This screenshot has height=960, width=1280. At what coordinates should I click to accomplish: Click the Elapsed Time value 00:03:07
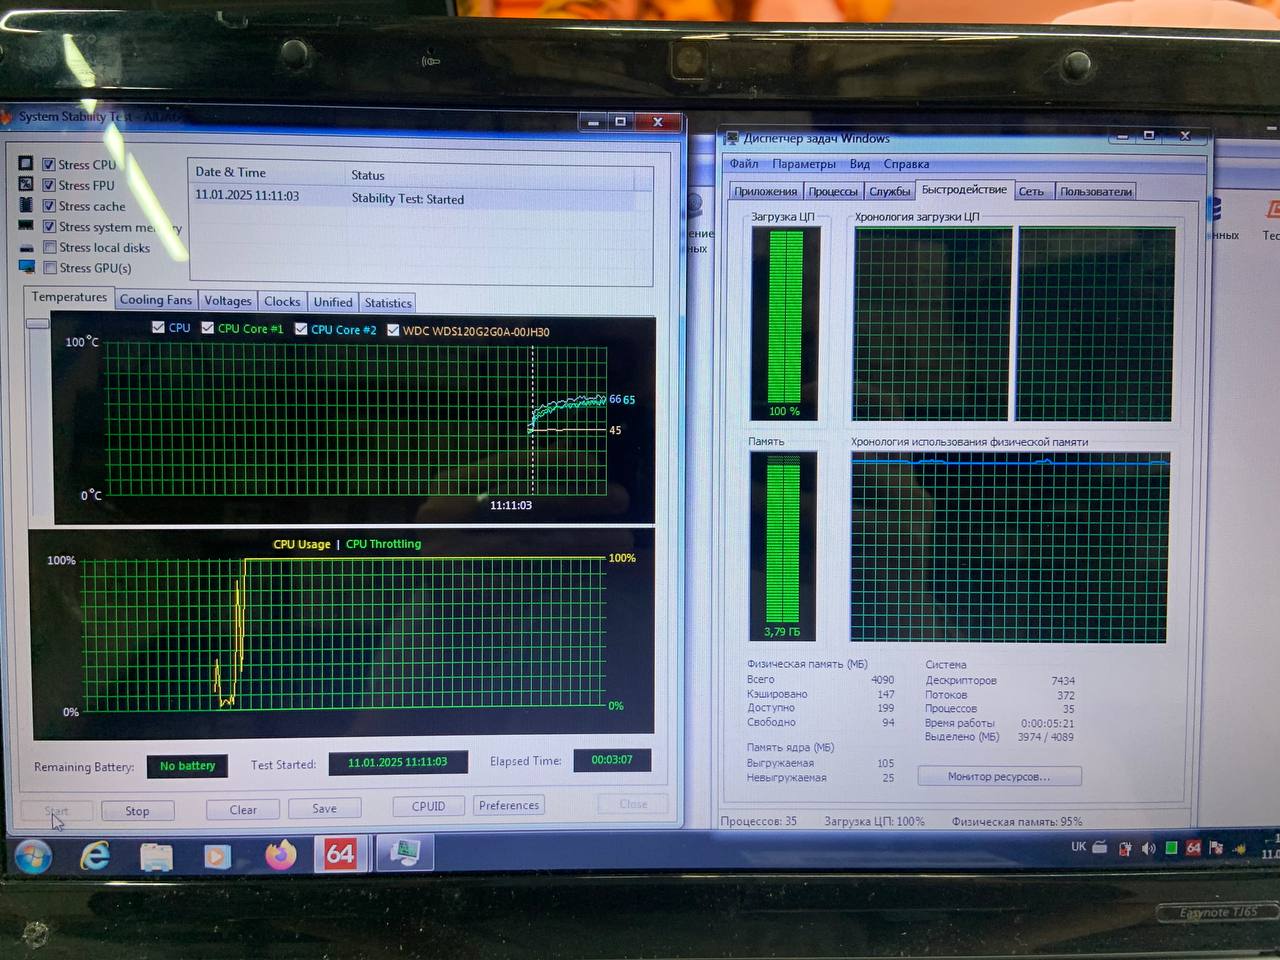point(611,760)
